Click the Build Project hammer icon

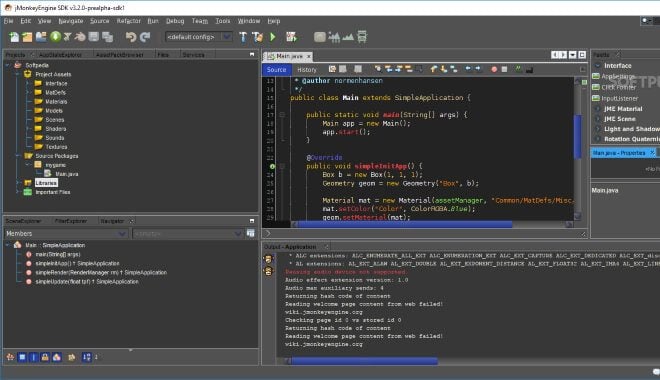243,37
